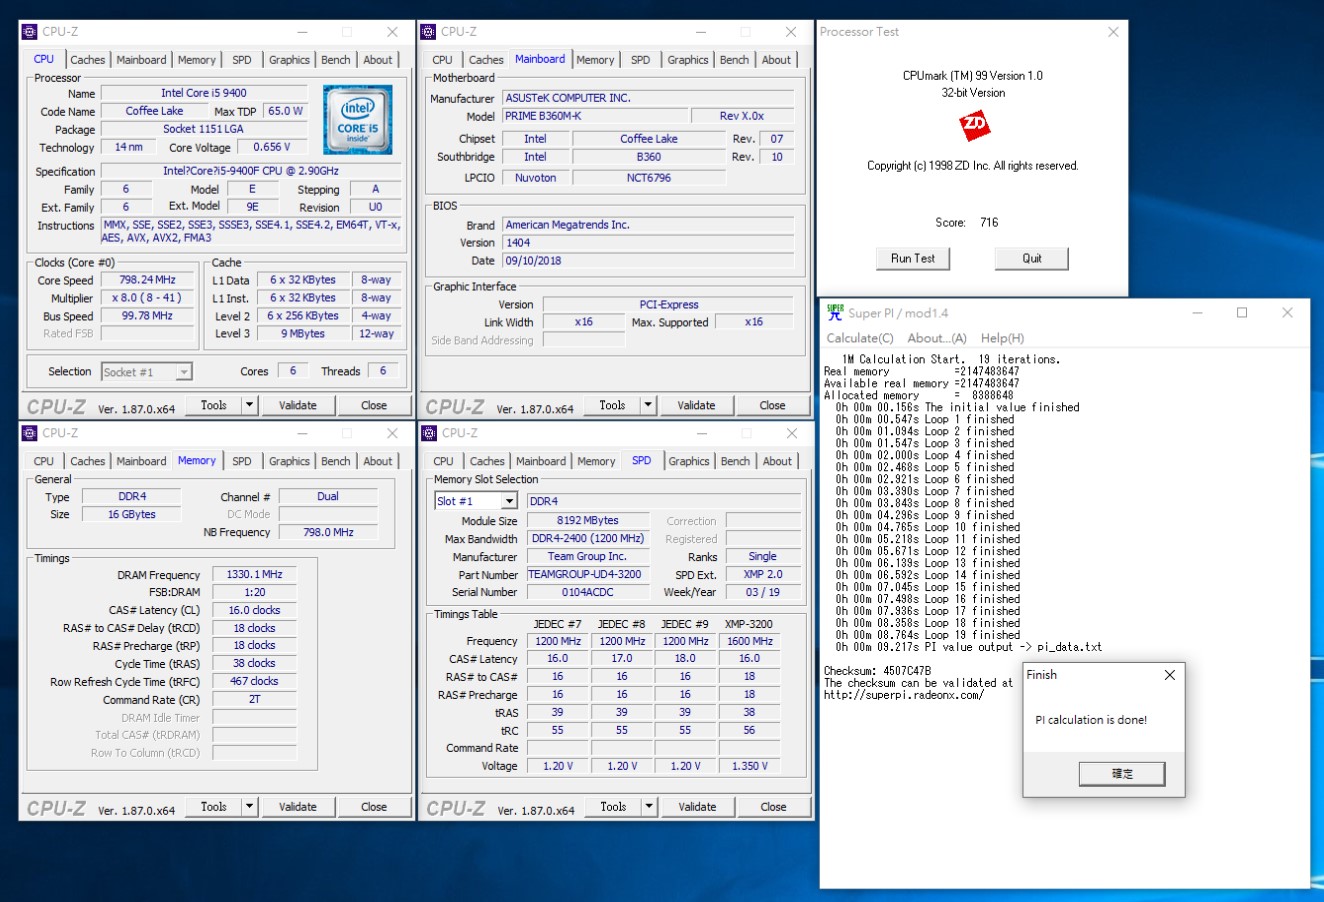Click Loop 19 finished line in Super PI
The height and width of the screenshot is (902, 1324).
click(x=929, y=635)
